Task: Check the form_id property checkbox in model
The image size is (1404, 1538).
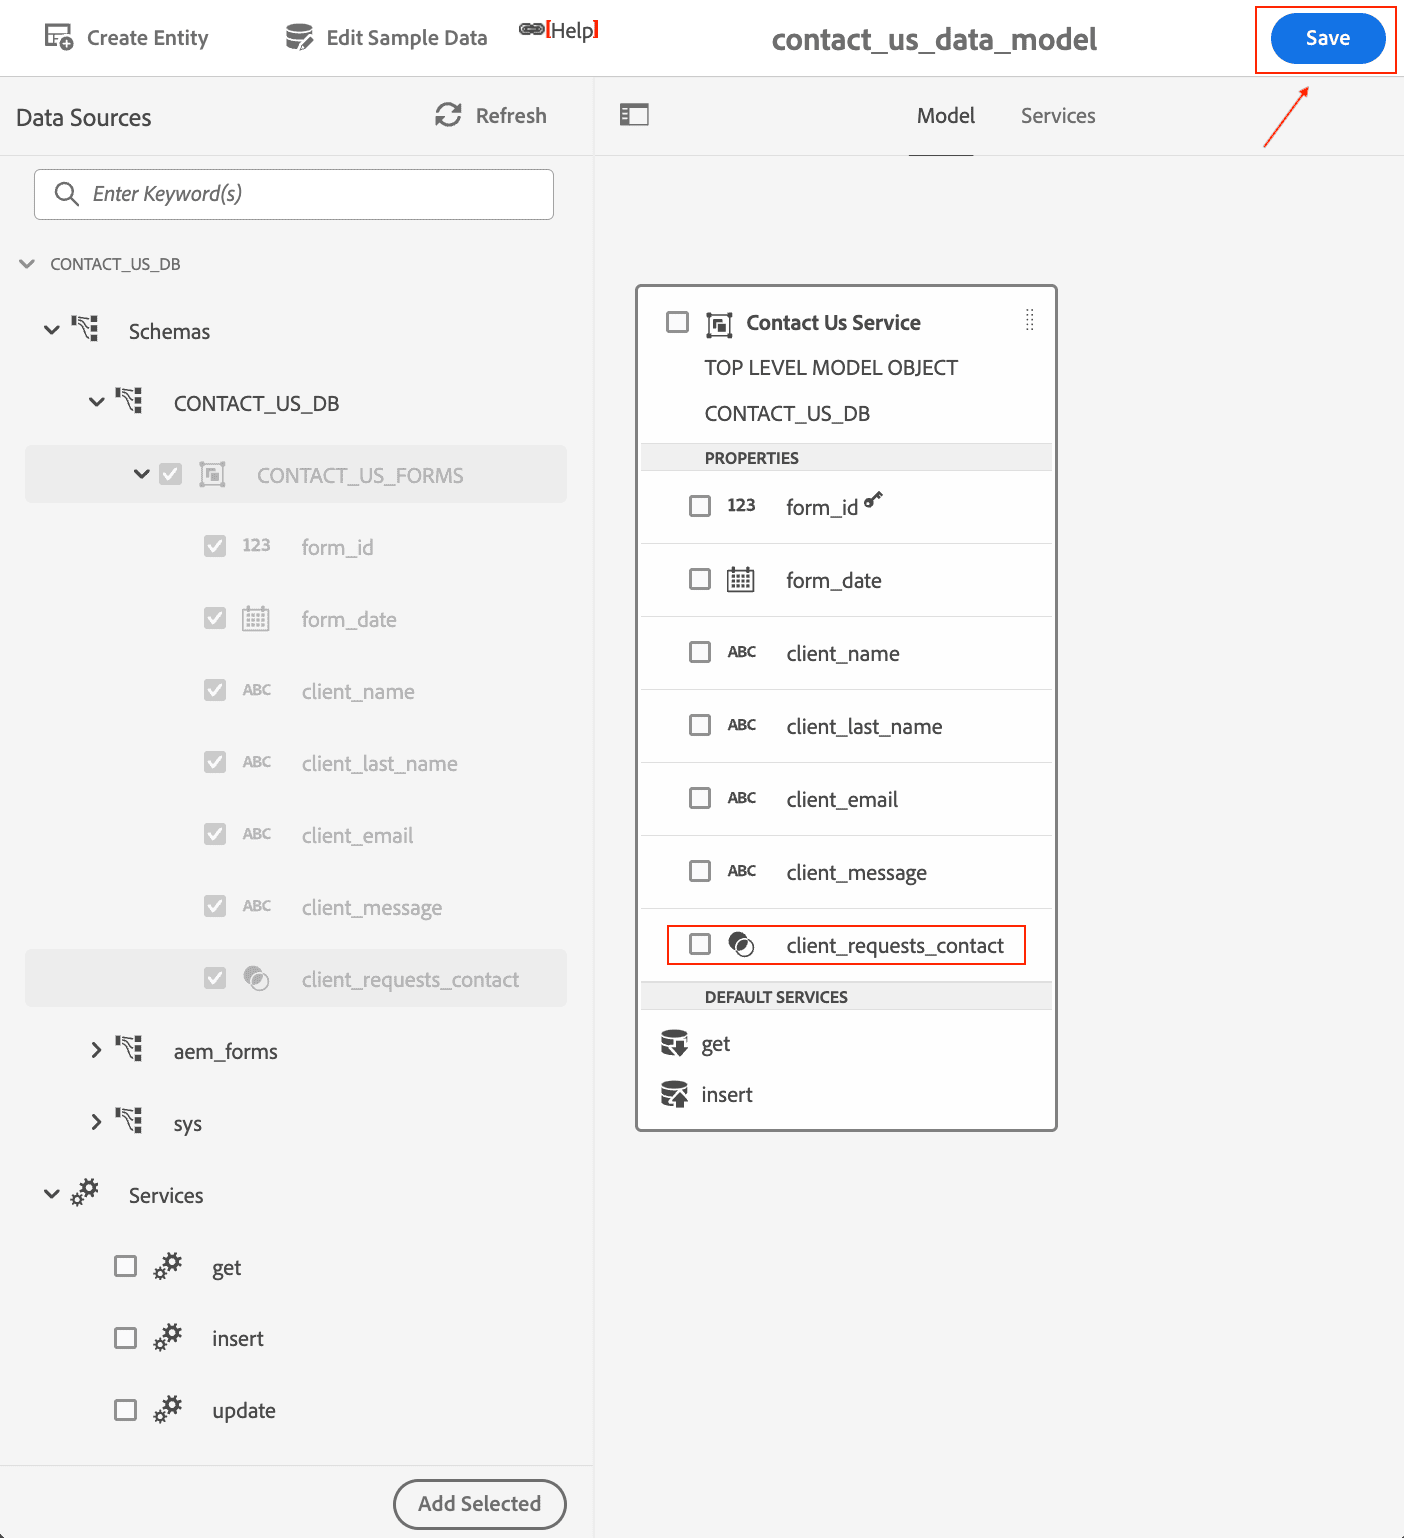Action: tap(700, 506)
